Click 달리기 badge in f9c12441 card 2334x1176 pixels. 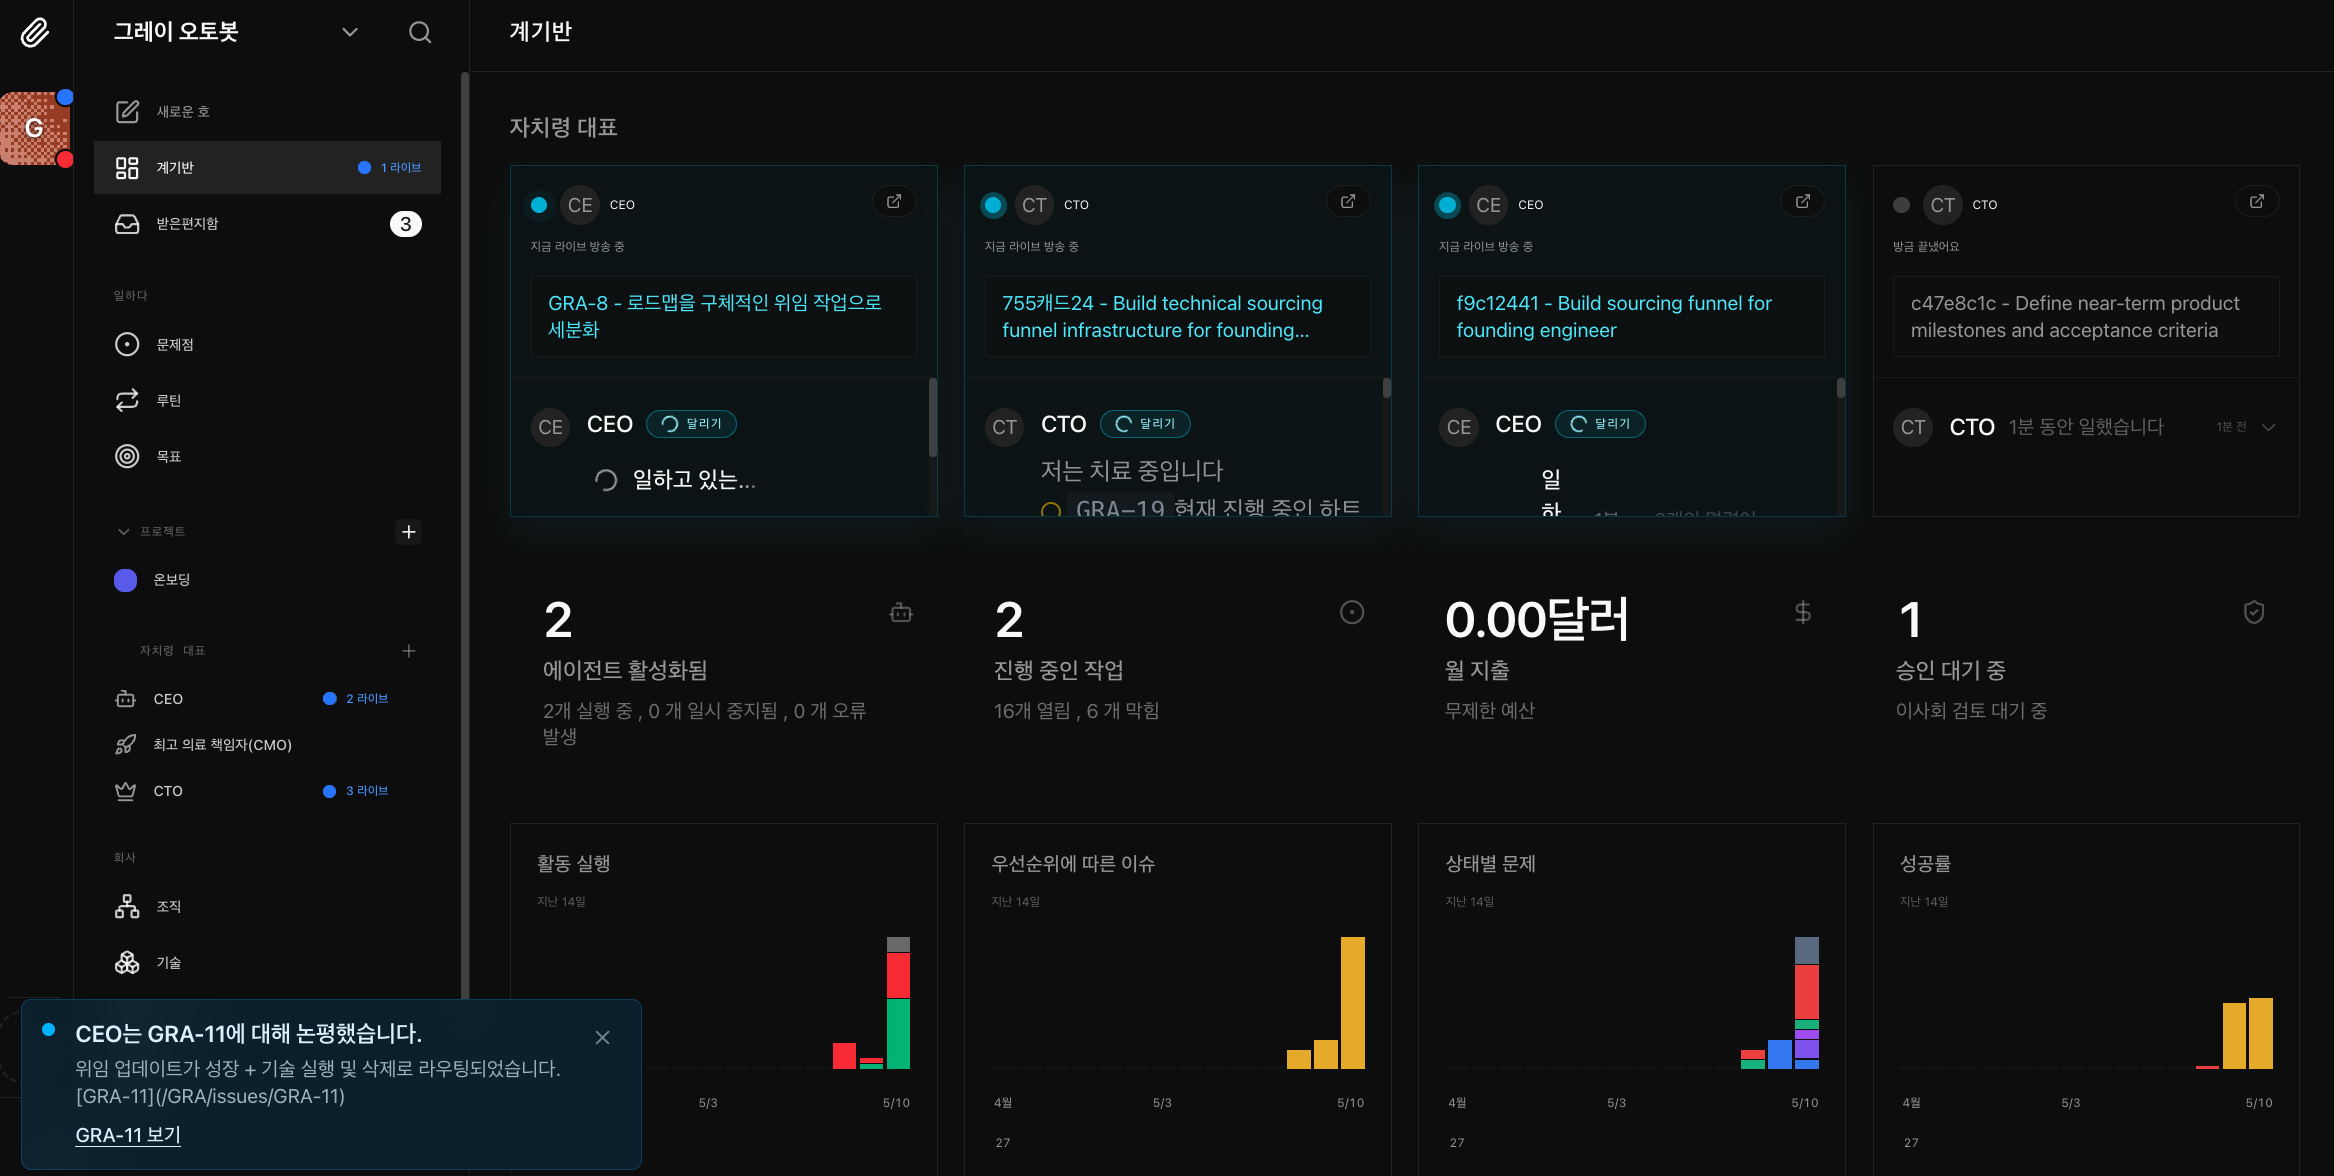tap(1600, 424)
